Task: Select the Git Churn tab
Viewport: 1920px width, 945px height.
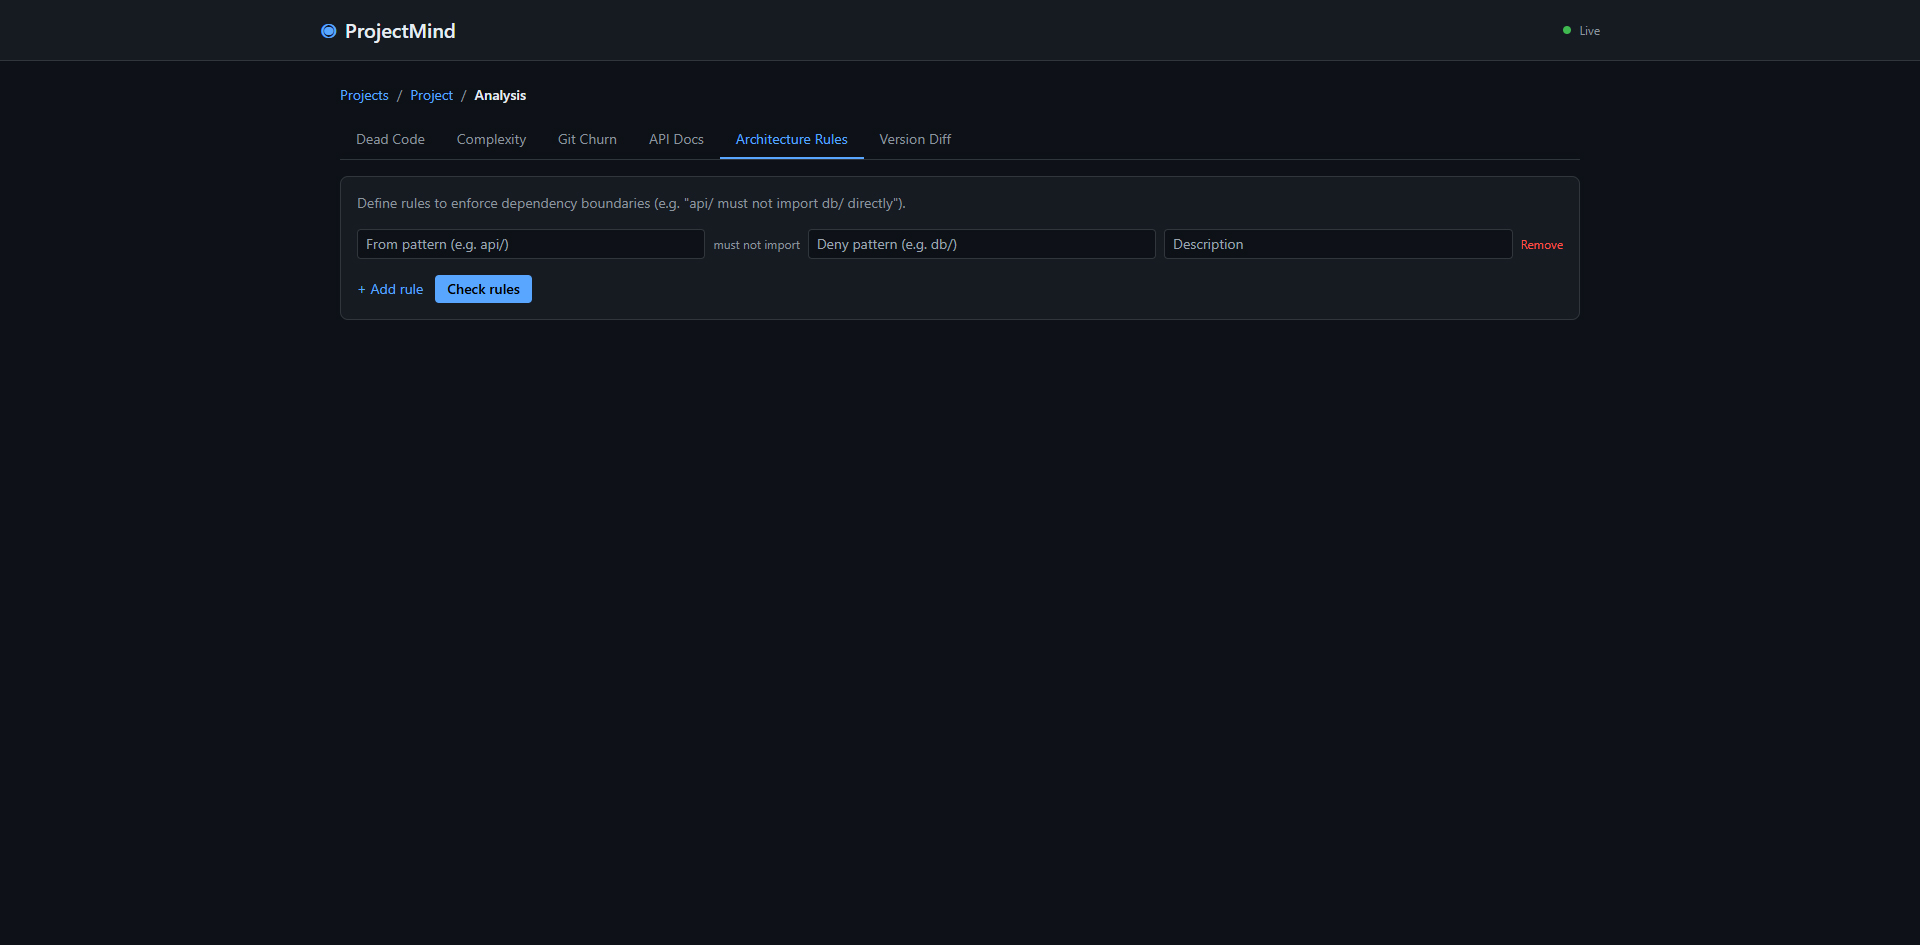Action: coord(587,139)
